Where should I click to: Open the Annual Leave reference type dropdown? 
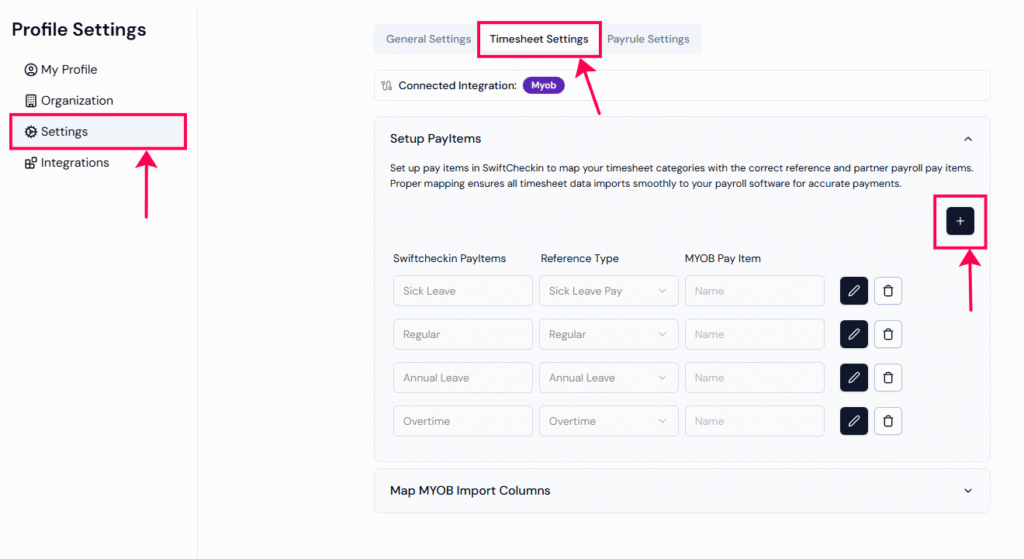pos(608,377)
